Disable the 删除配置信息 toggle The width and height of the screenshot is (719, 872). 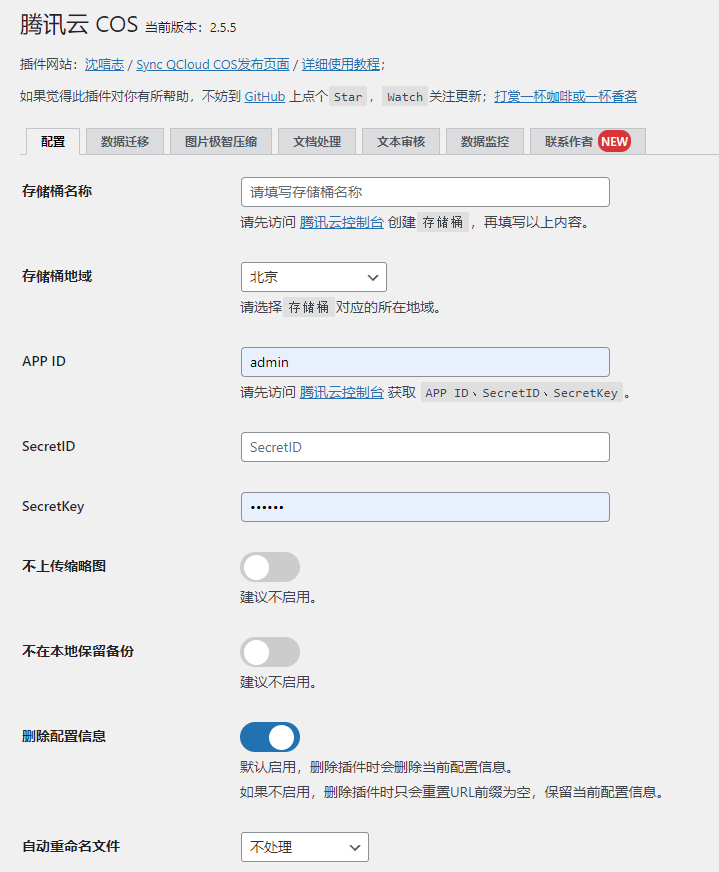tap(270, 737)
